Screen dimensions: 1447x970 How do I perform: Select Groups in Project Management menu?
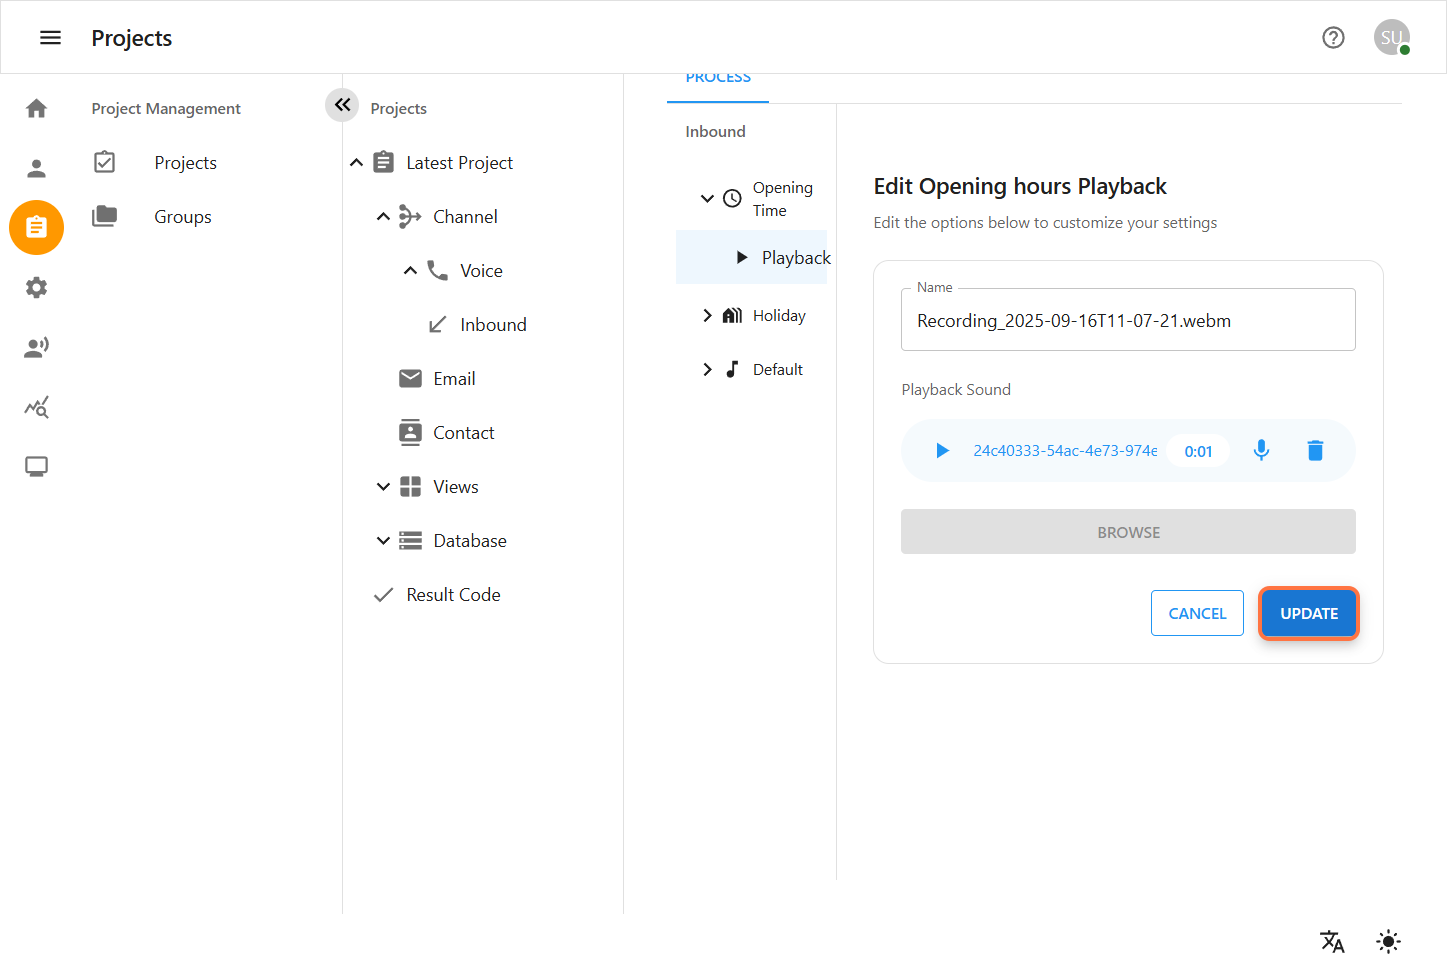[x=182, y=217]
